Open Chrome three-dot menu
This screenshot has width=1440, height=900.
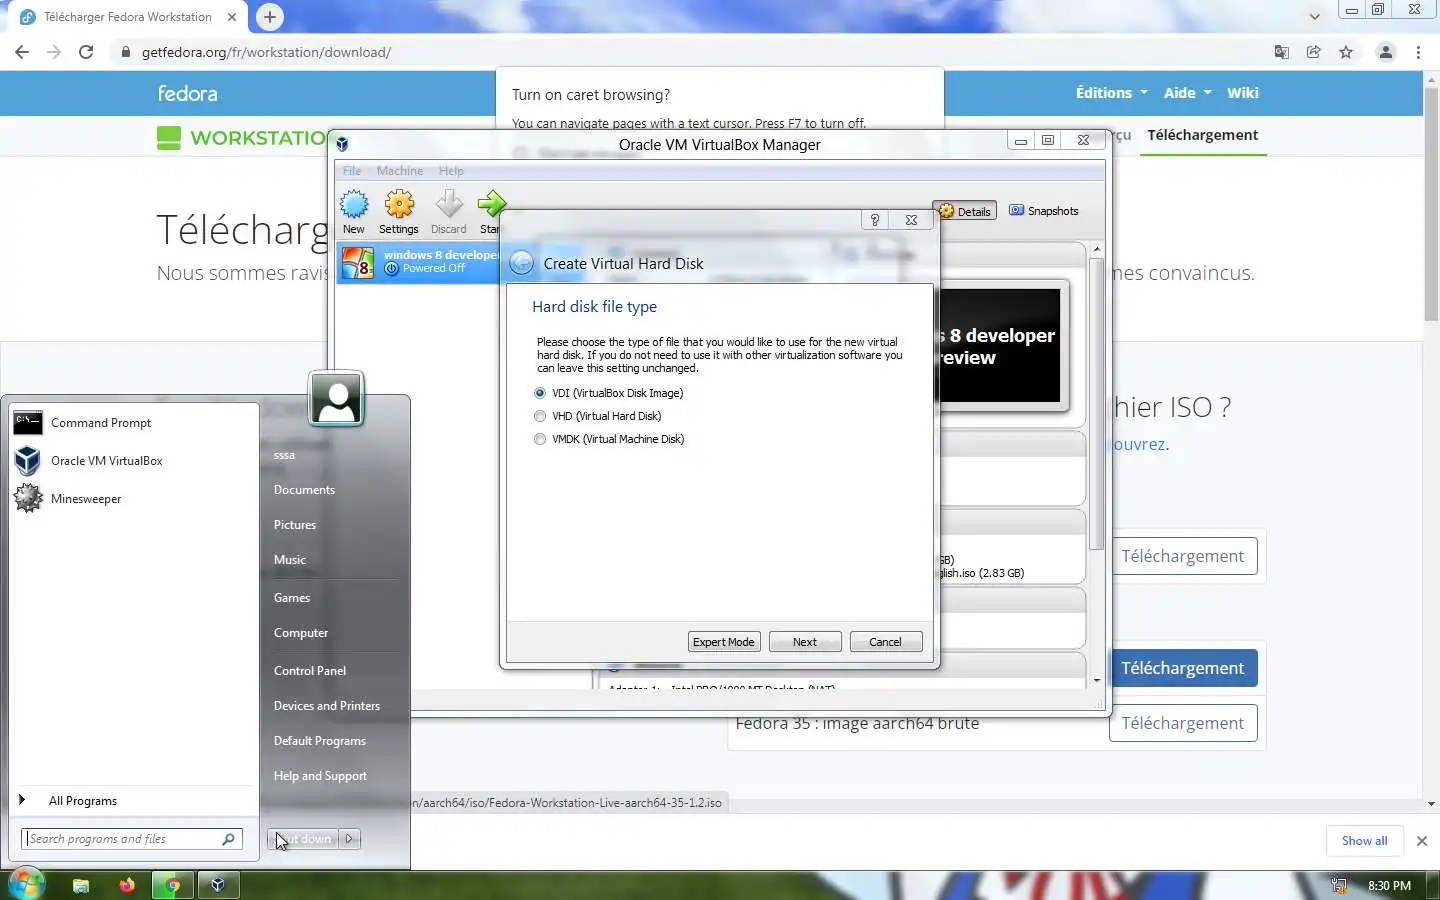point(1418,52)
